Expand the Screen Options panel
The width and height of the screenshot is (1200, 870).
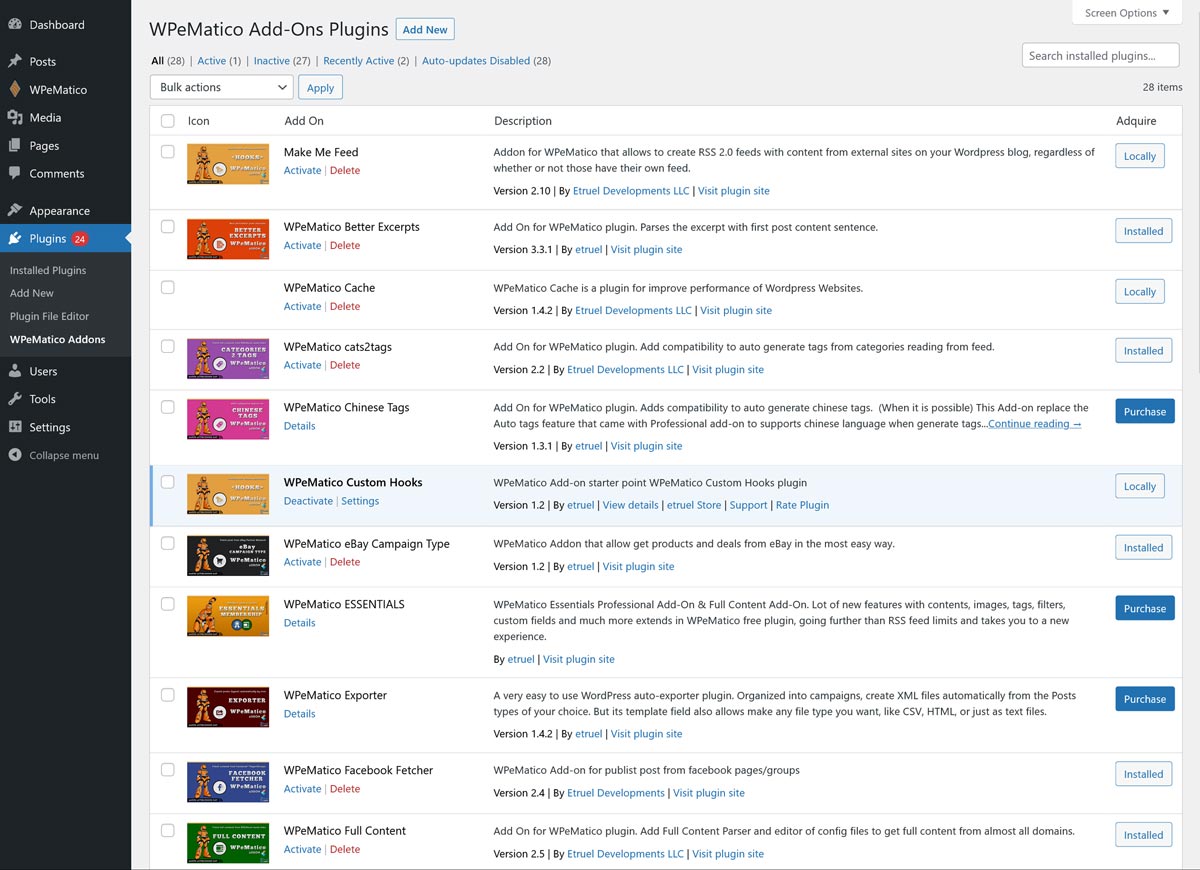tap(1126, 13)
